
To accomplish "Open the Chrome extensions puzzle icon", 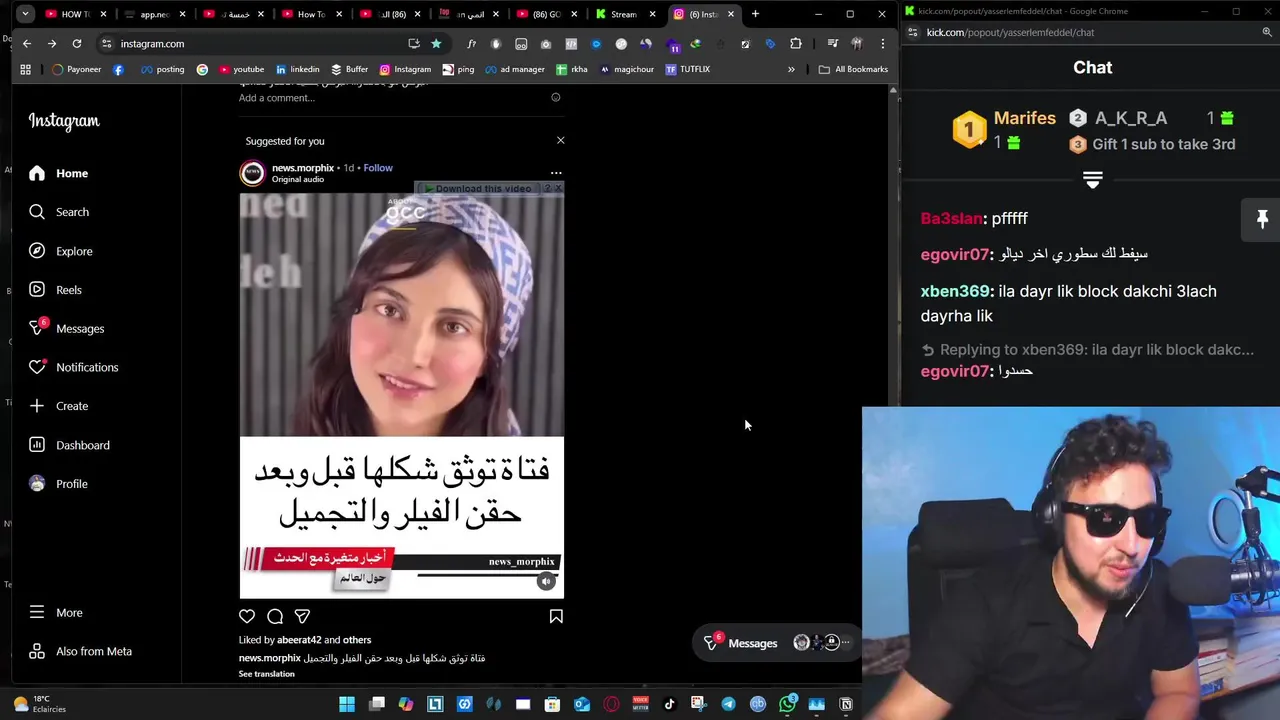I will coord(796,44).
